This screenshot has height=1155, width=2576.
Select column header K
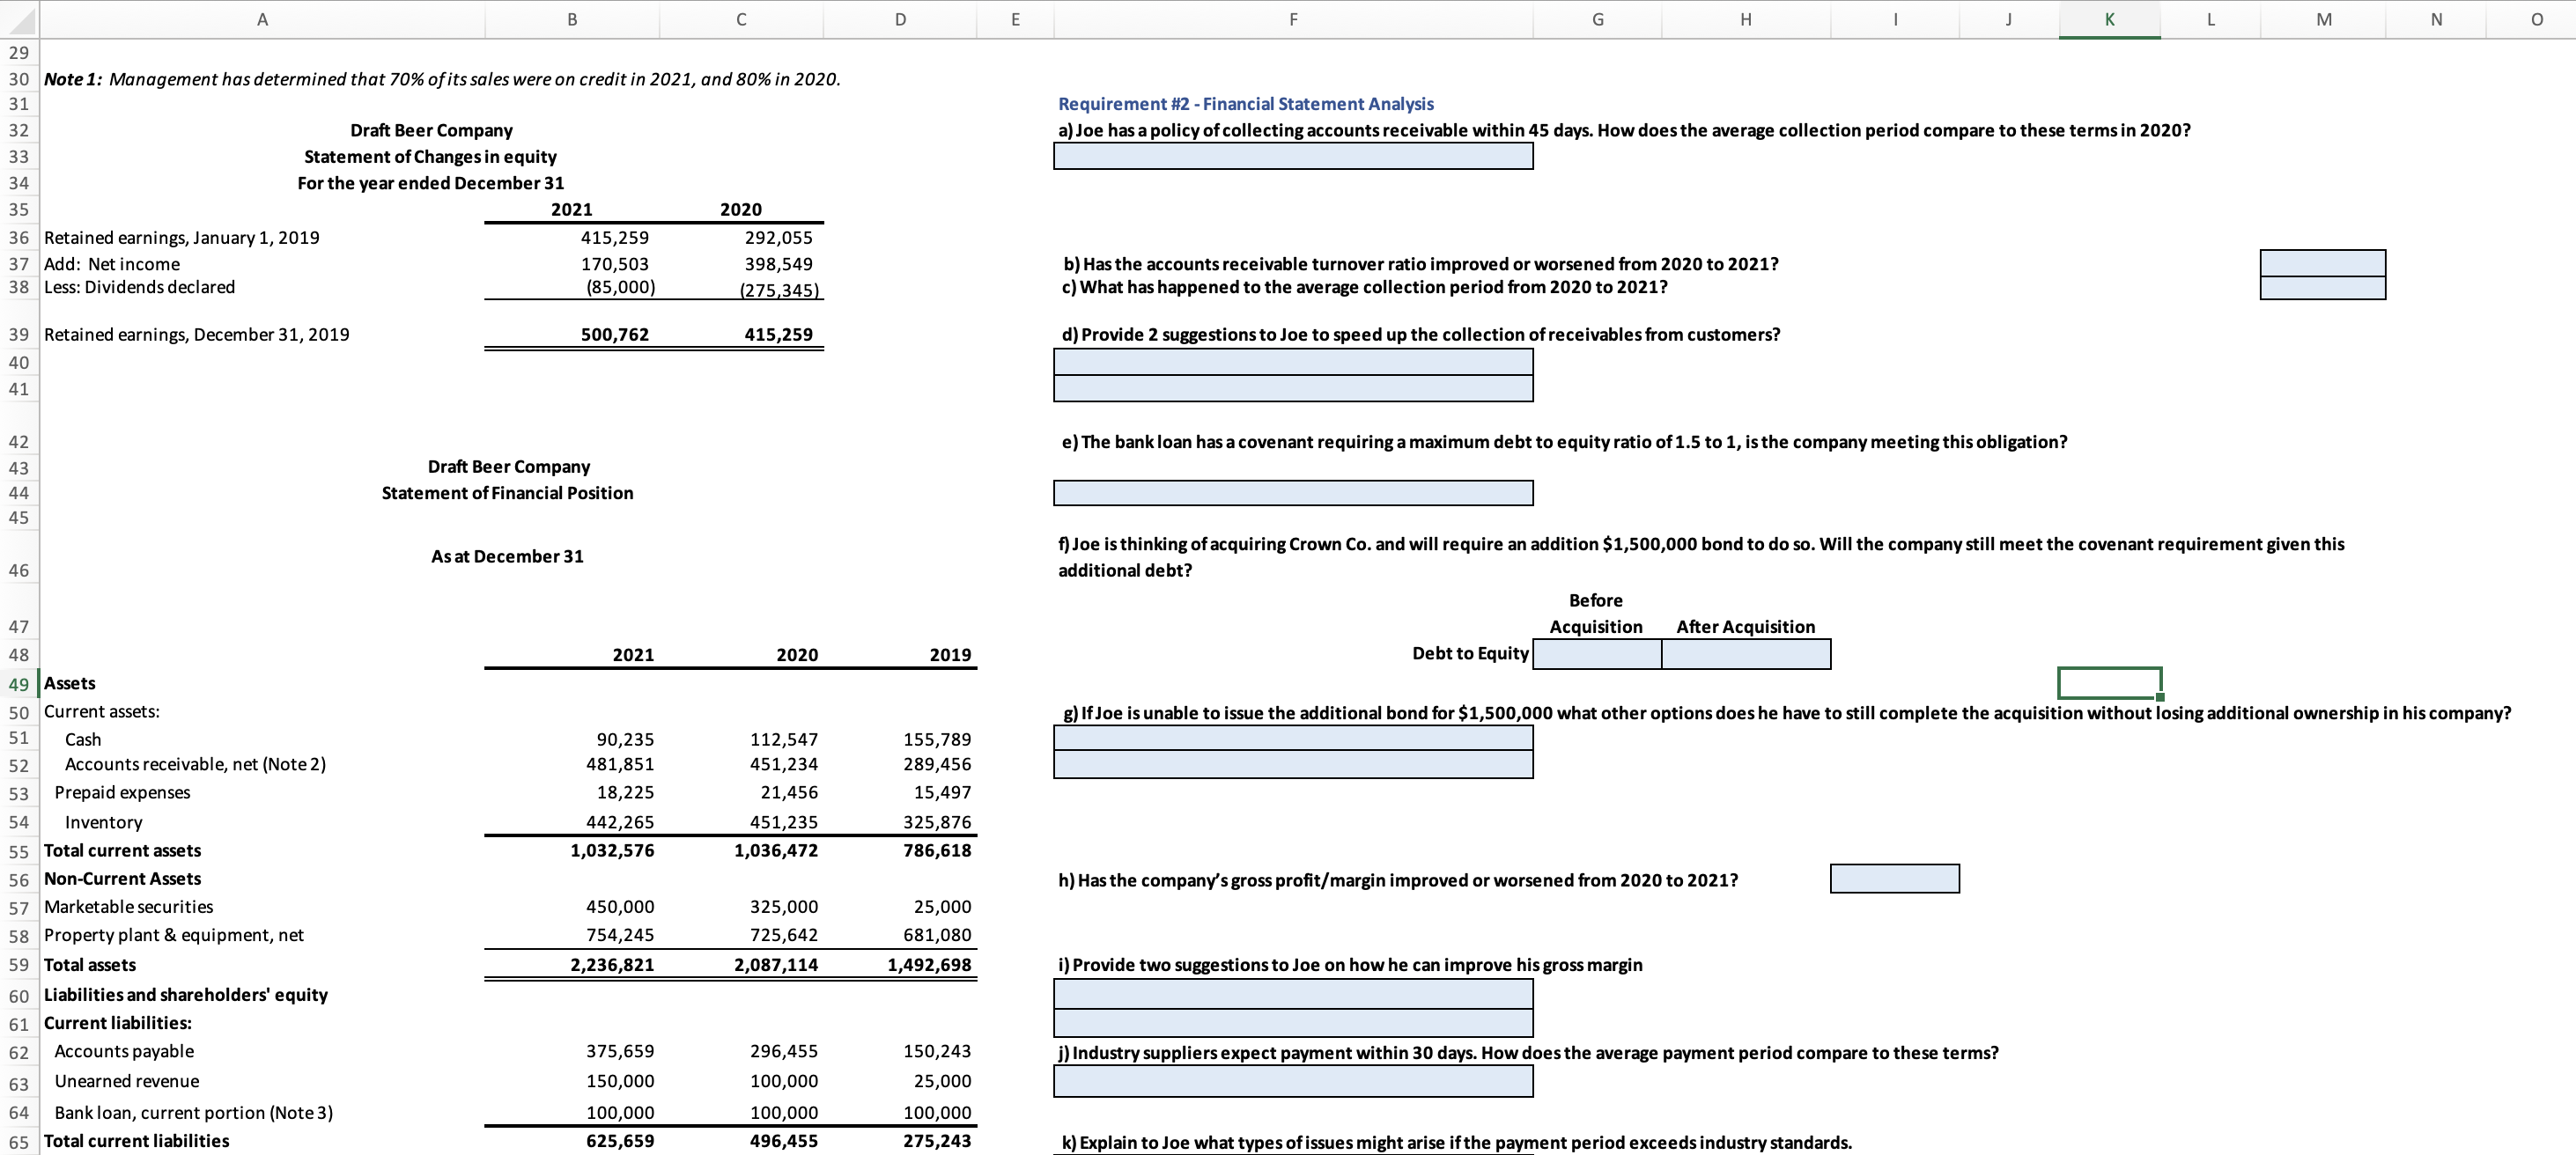click(2110, 19)
